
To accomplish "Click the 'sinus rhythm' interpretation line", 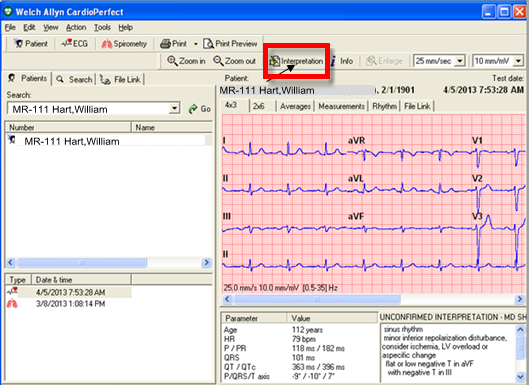I will pyautogui.click(x=403, y=329).
